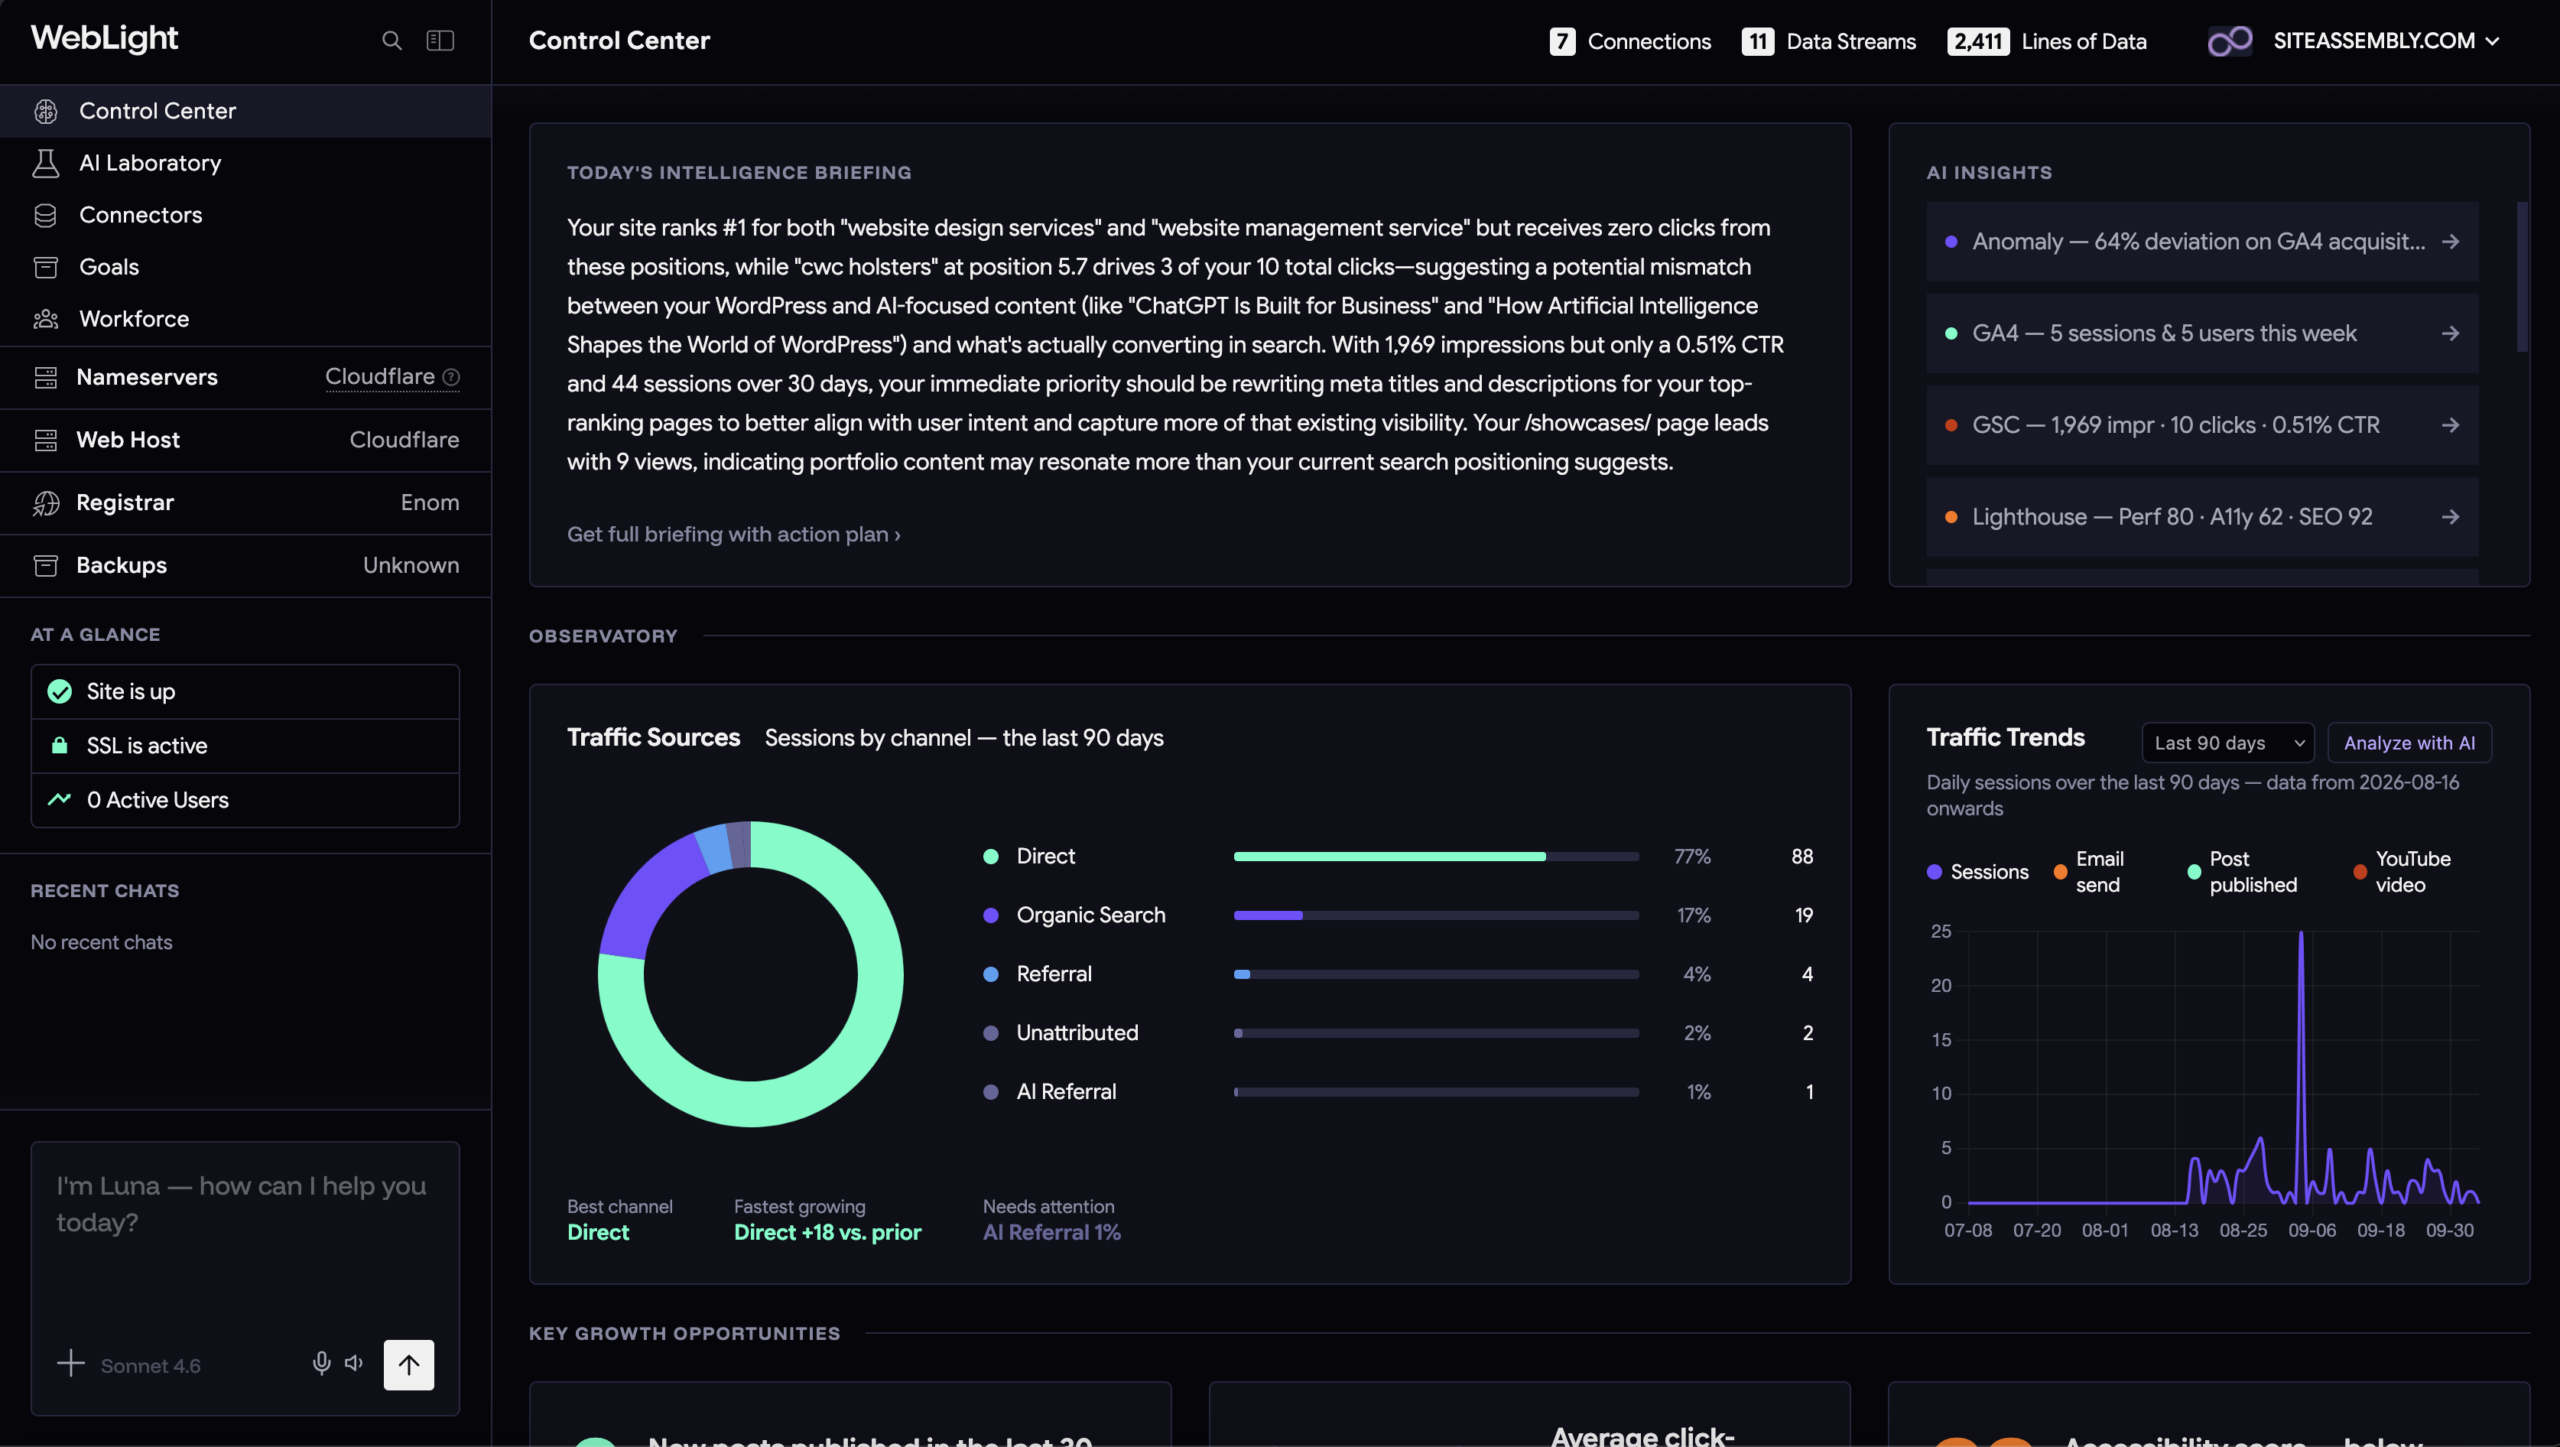Expand the SITEASSEMBLY.COM site dropdown
This screenshot has height=1447, width=2560.
click(x=2386, y=41)
